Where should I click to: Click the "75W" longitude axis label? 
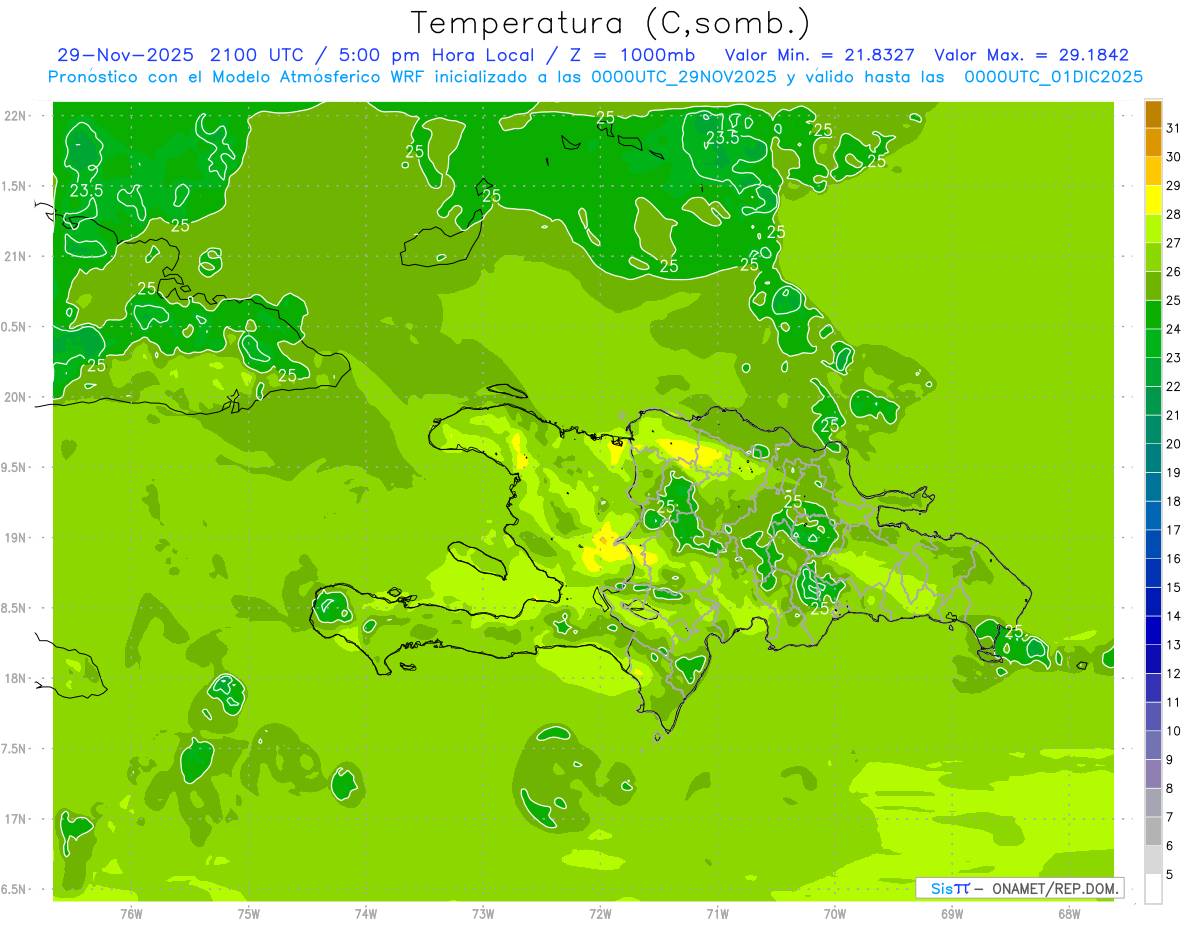(x=249, y=914)
